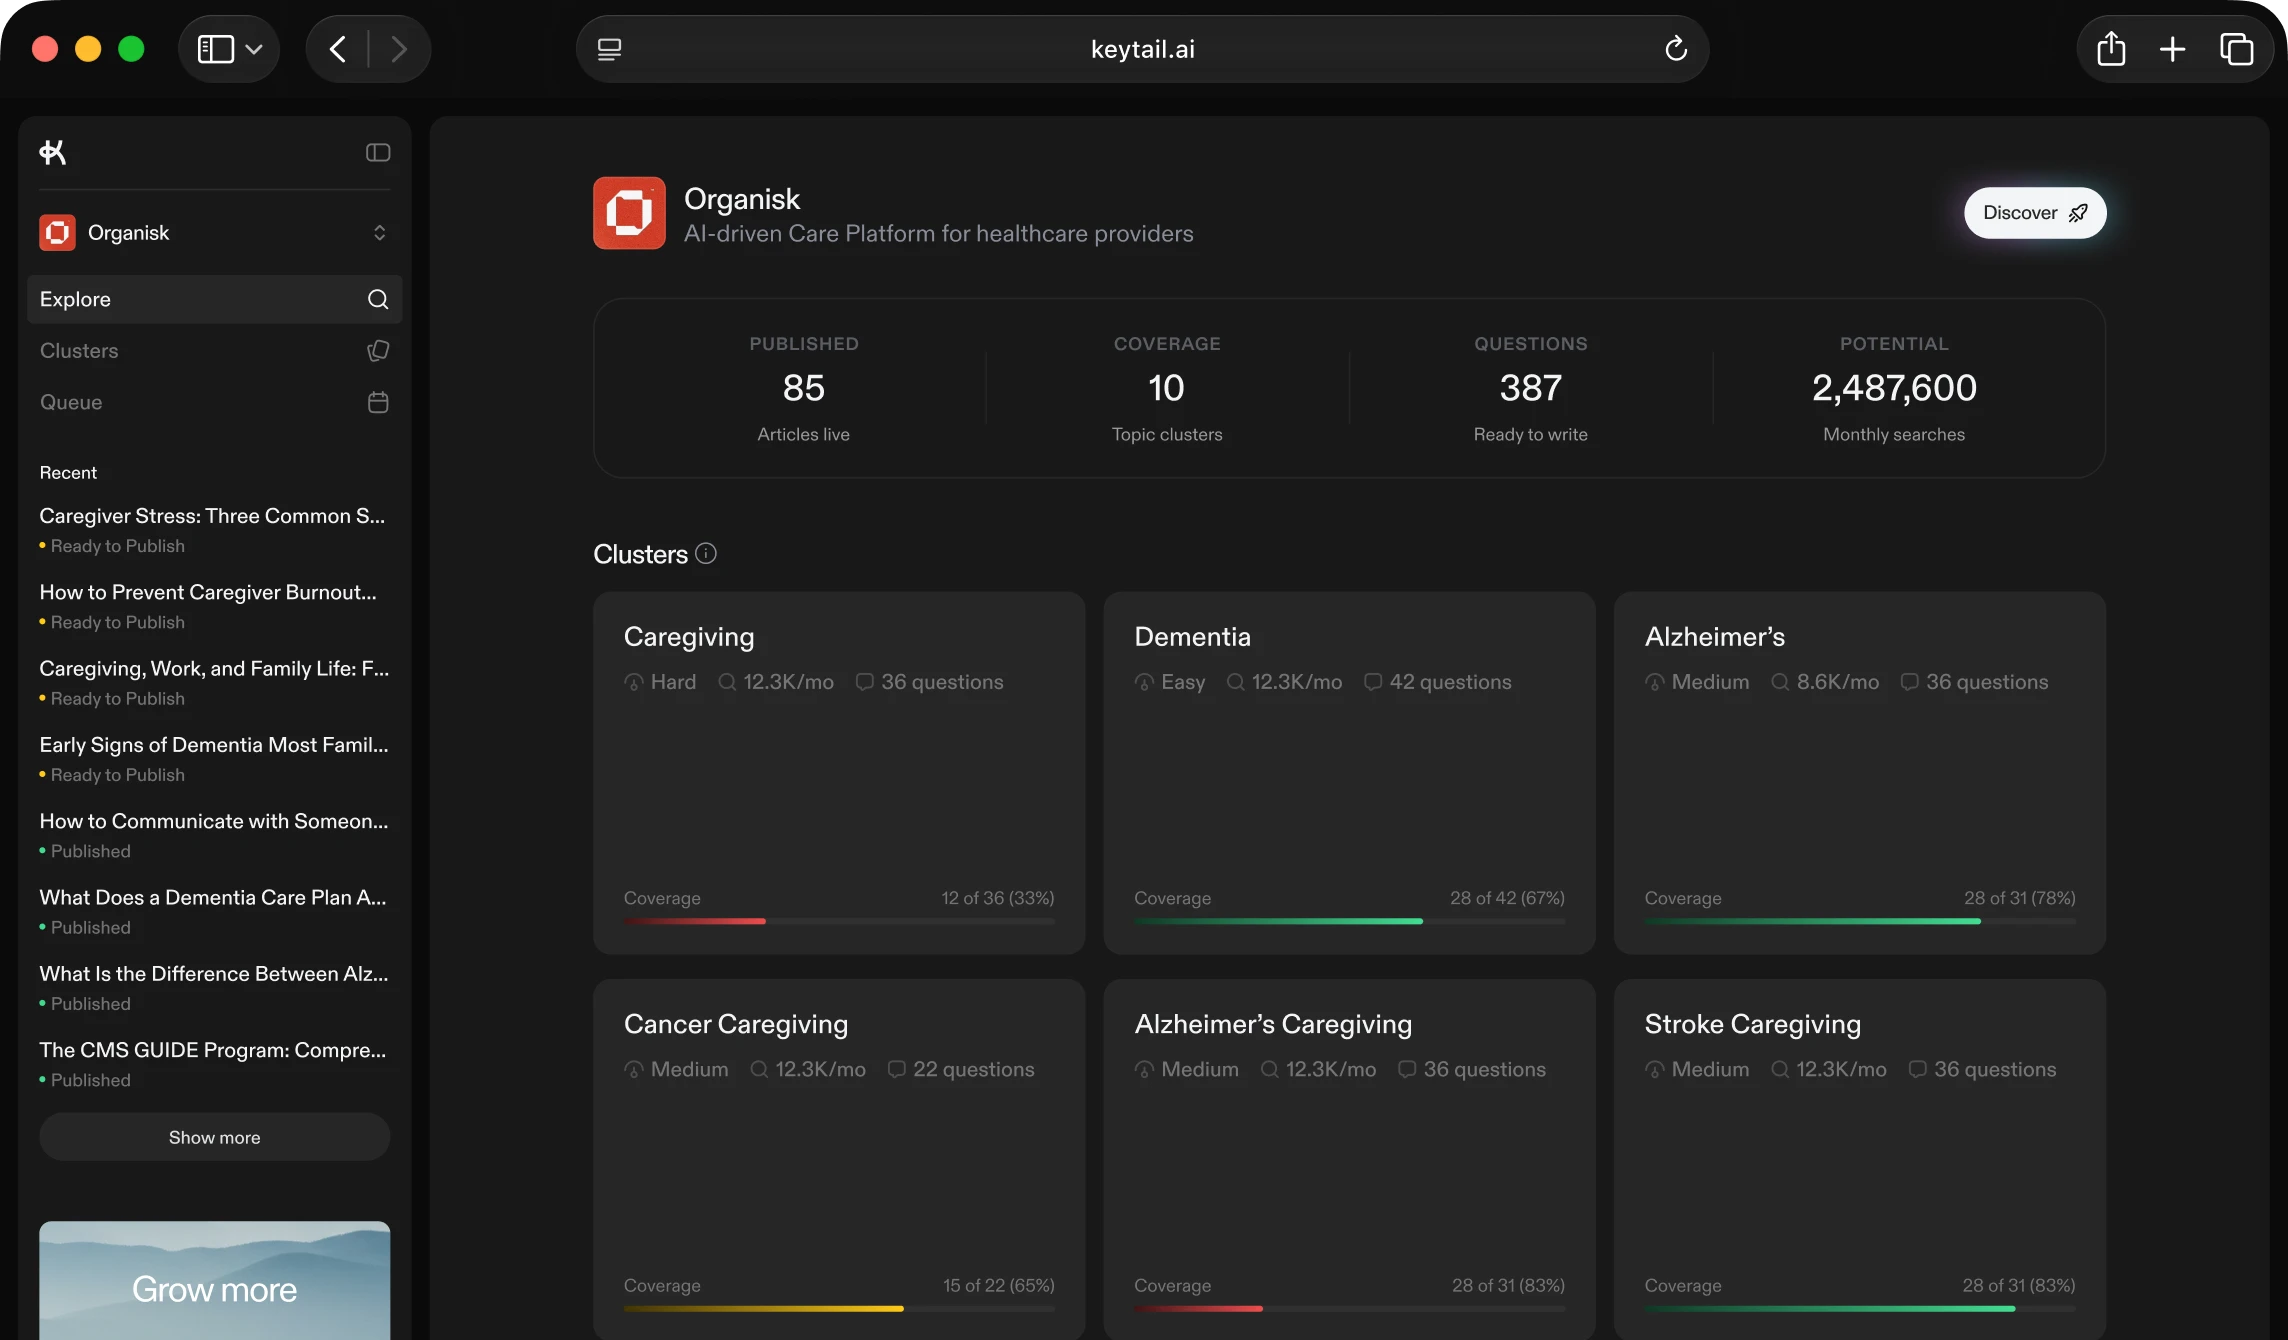Open the Organisk workspace switcher chevron

(x=379, y=232)
